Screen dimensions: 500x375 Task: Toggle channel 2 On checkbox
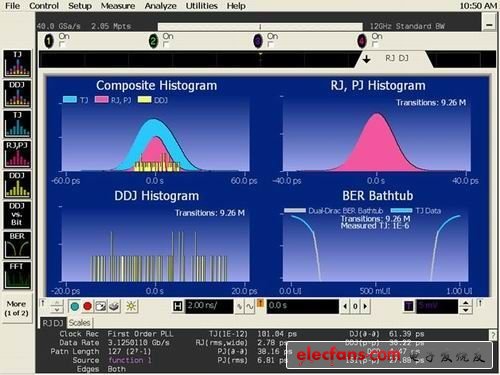point(166,44)
